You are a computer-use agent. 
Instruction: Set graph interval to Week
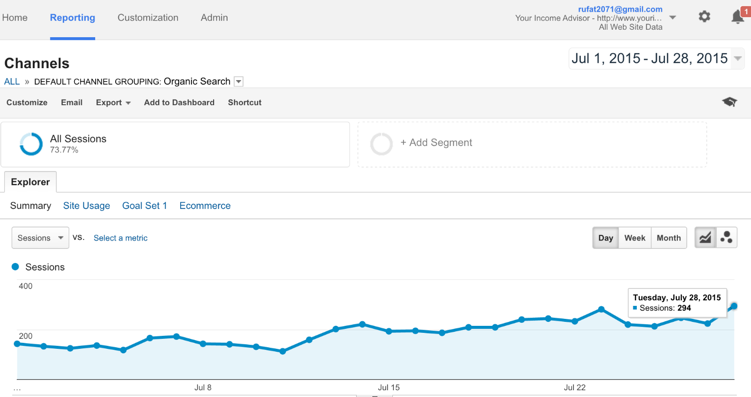pos(635,238)
